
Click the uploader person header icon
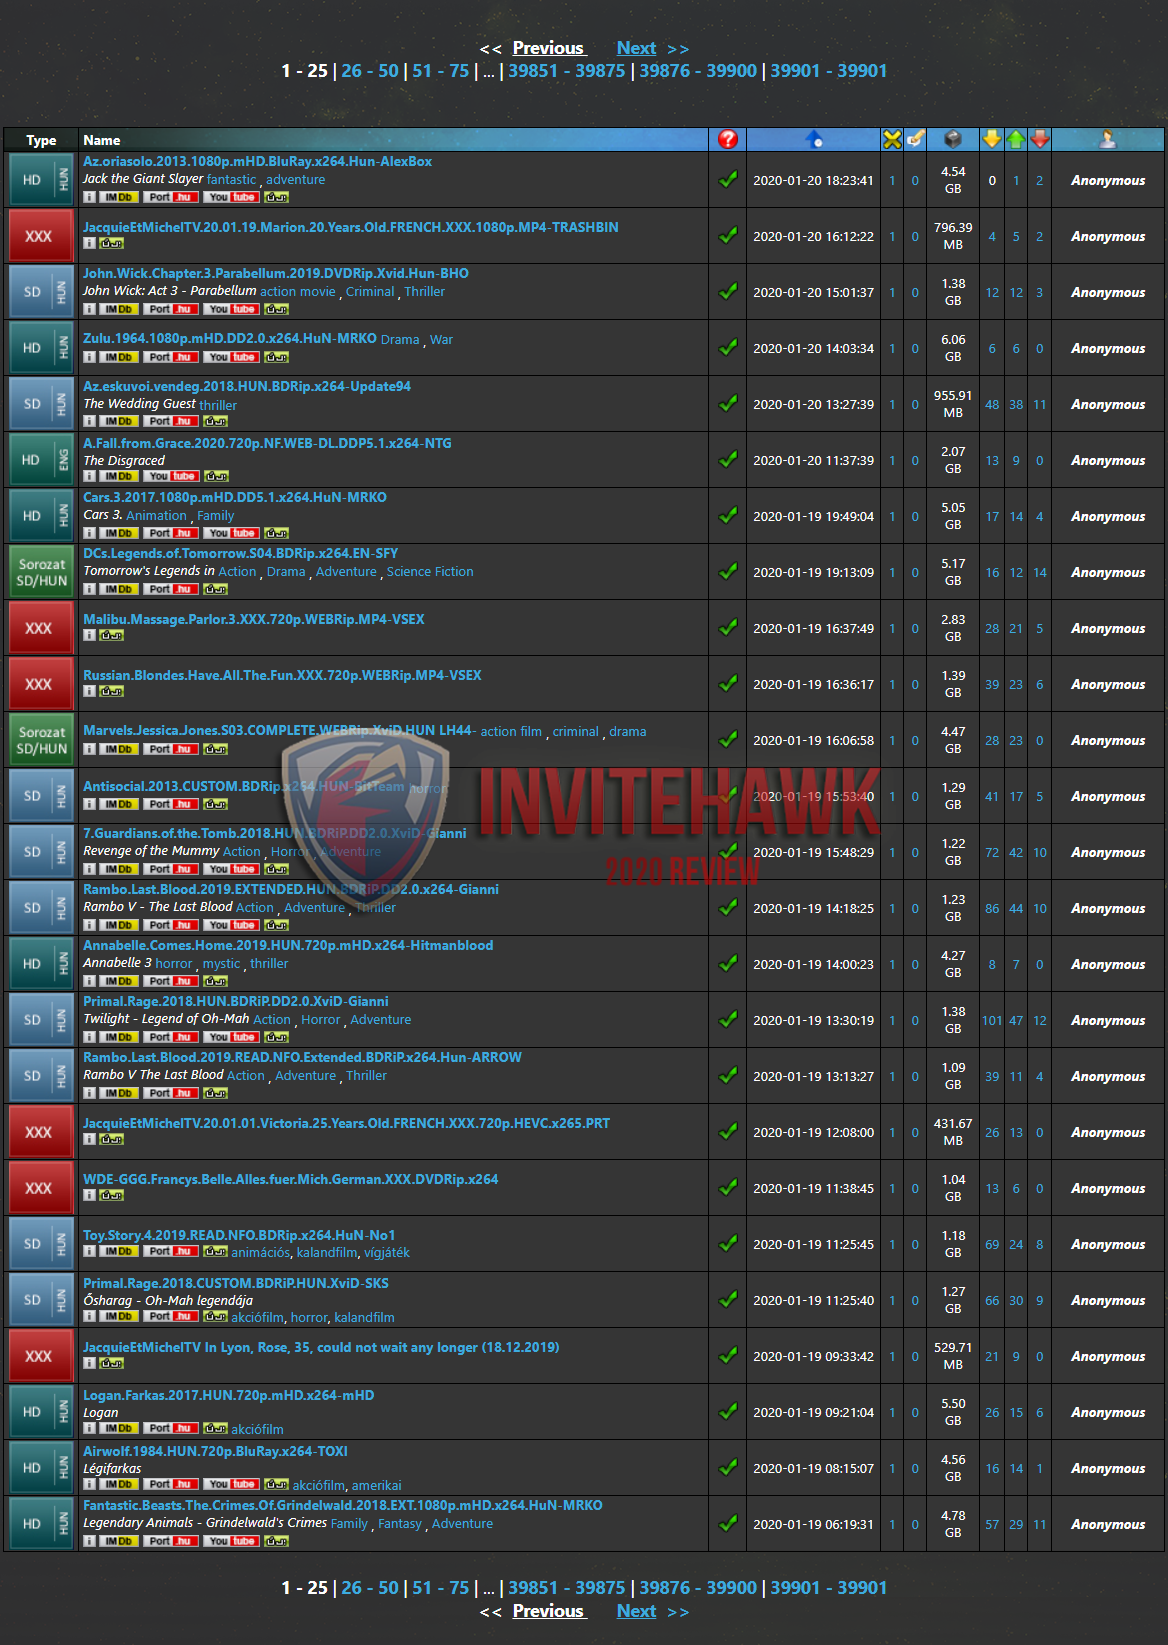(x=1108, y=140)
